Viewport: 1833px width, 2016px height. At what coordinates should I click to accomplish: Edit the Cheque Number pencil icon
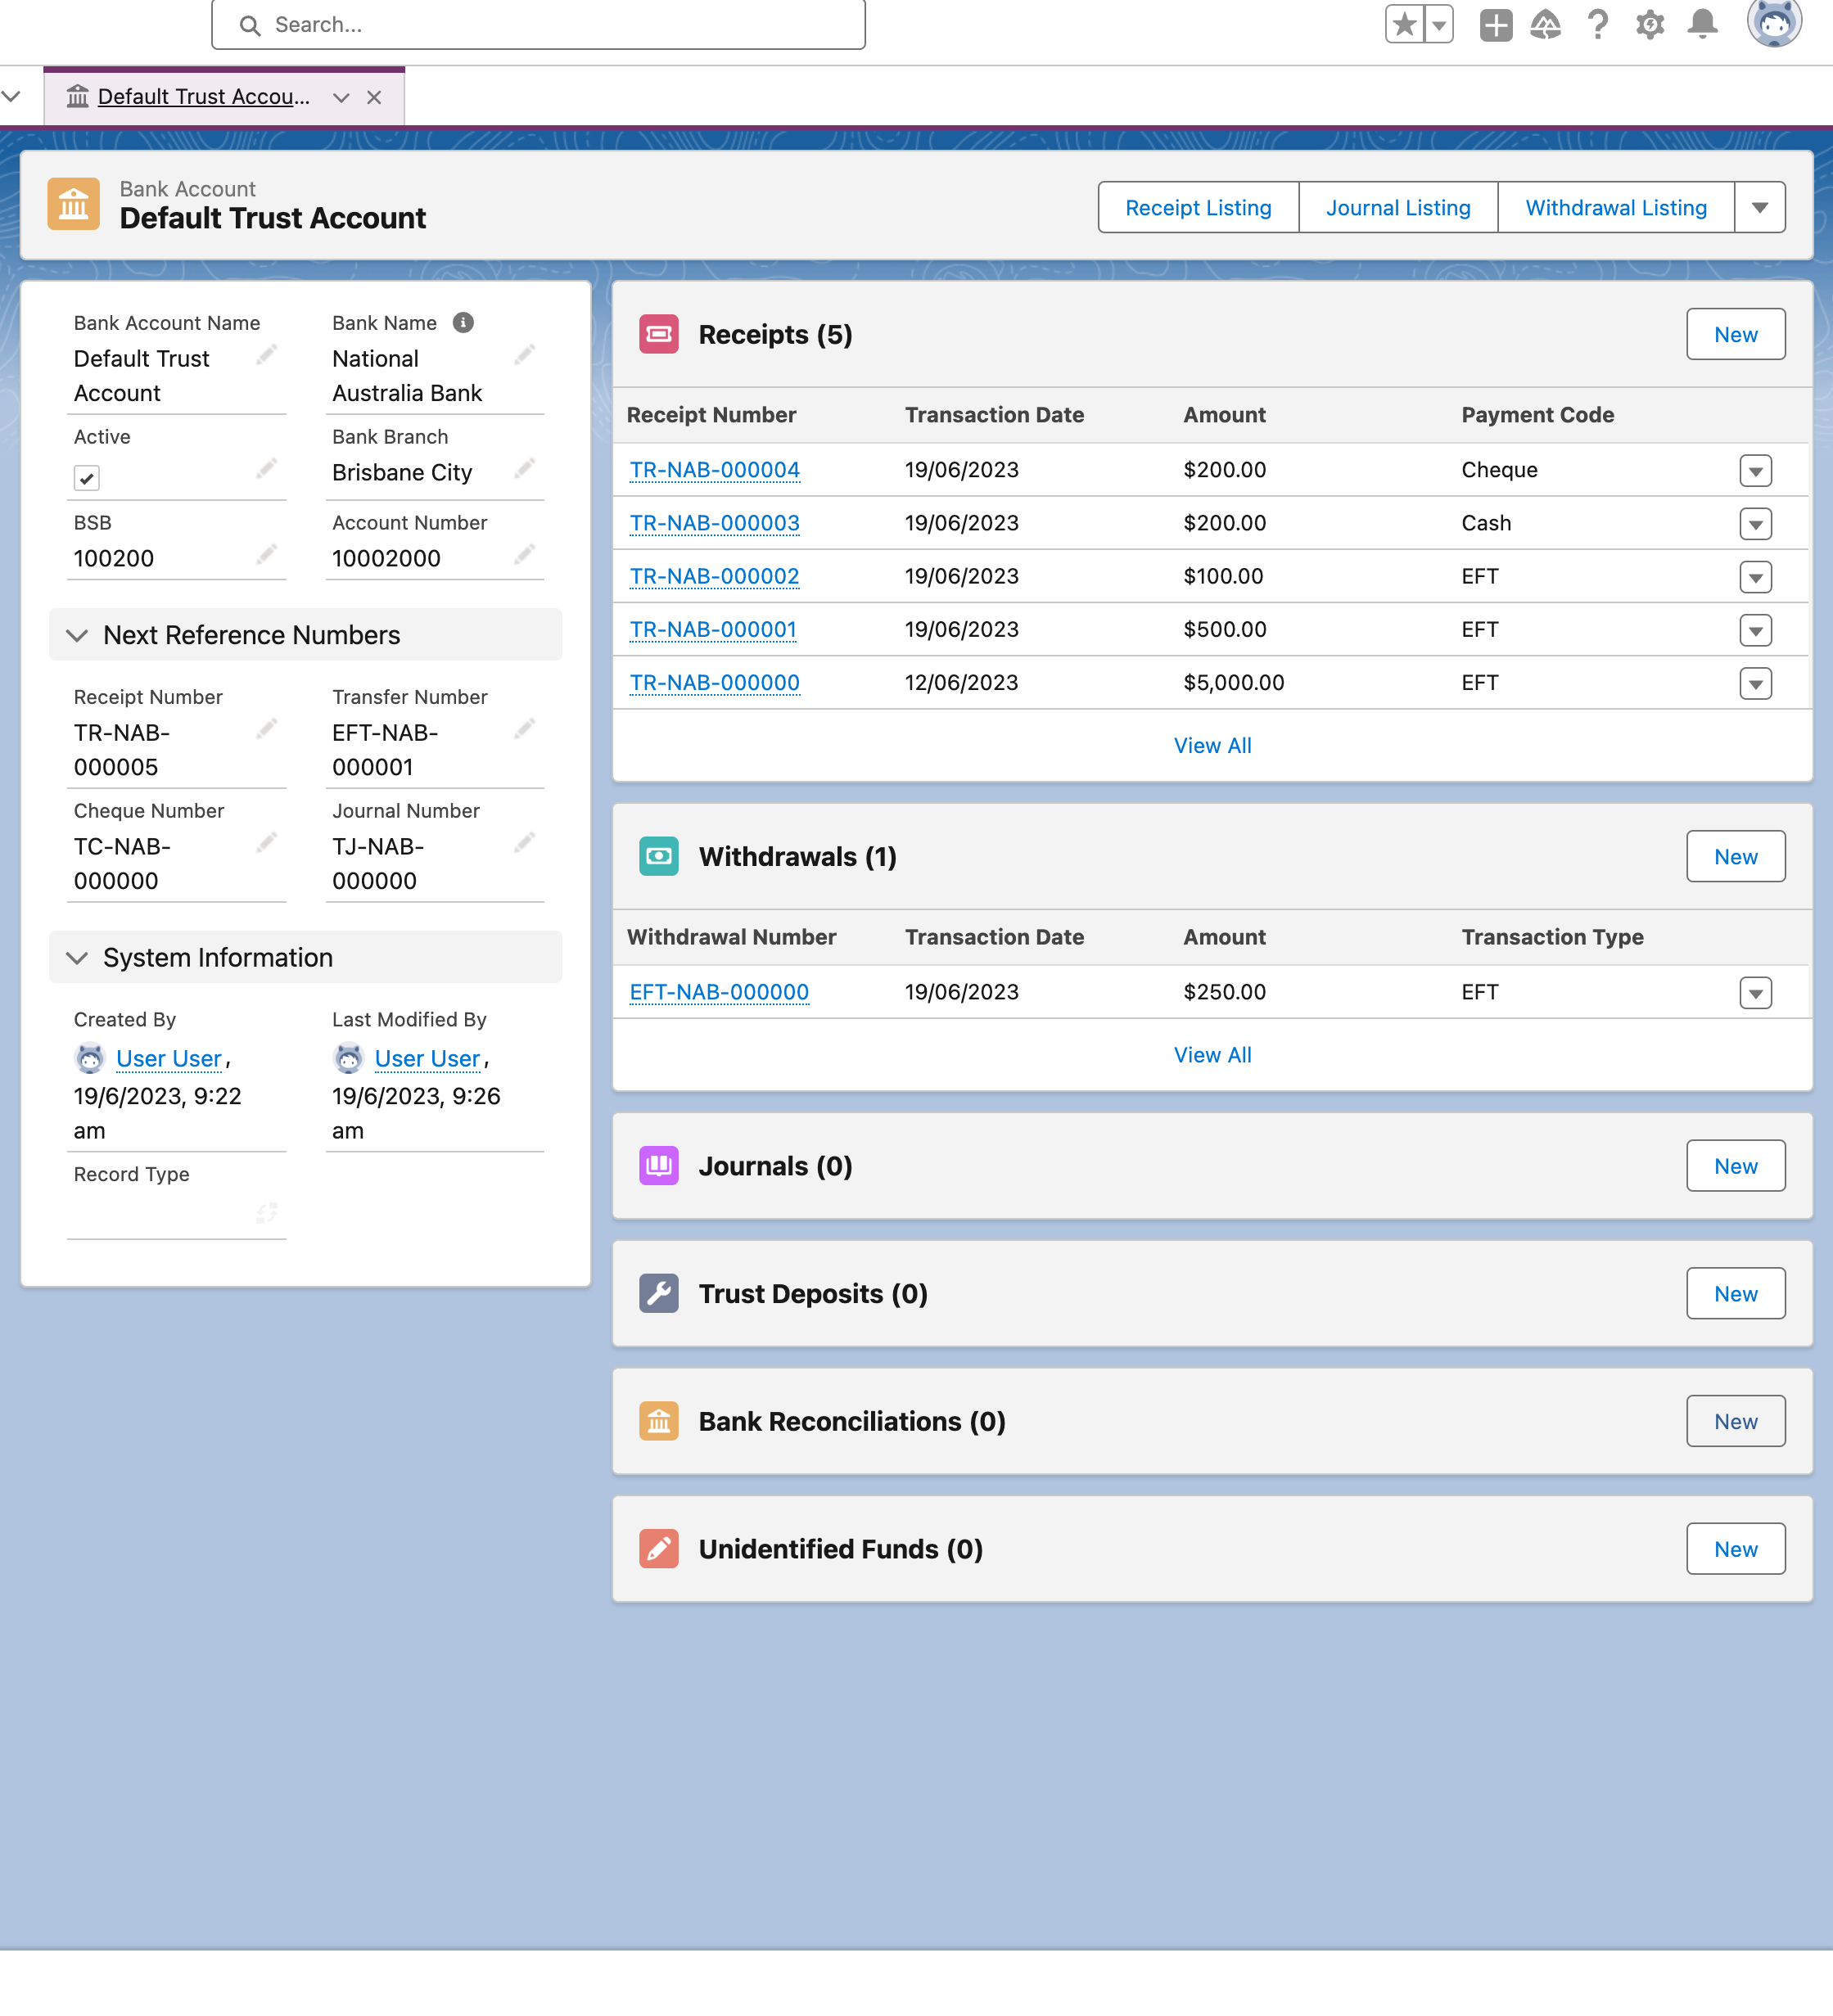click(x=266, y=843)
